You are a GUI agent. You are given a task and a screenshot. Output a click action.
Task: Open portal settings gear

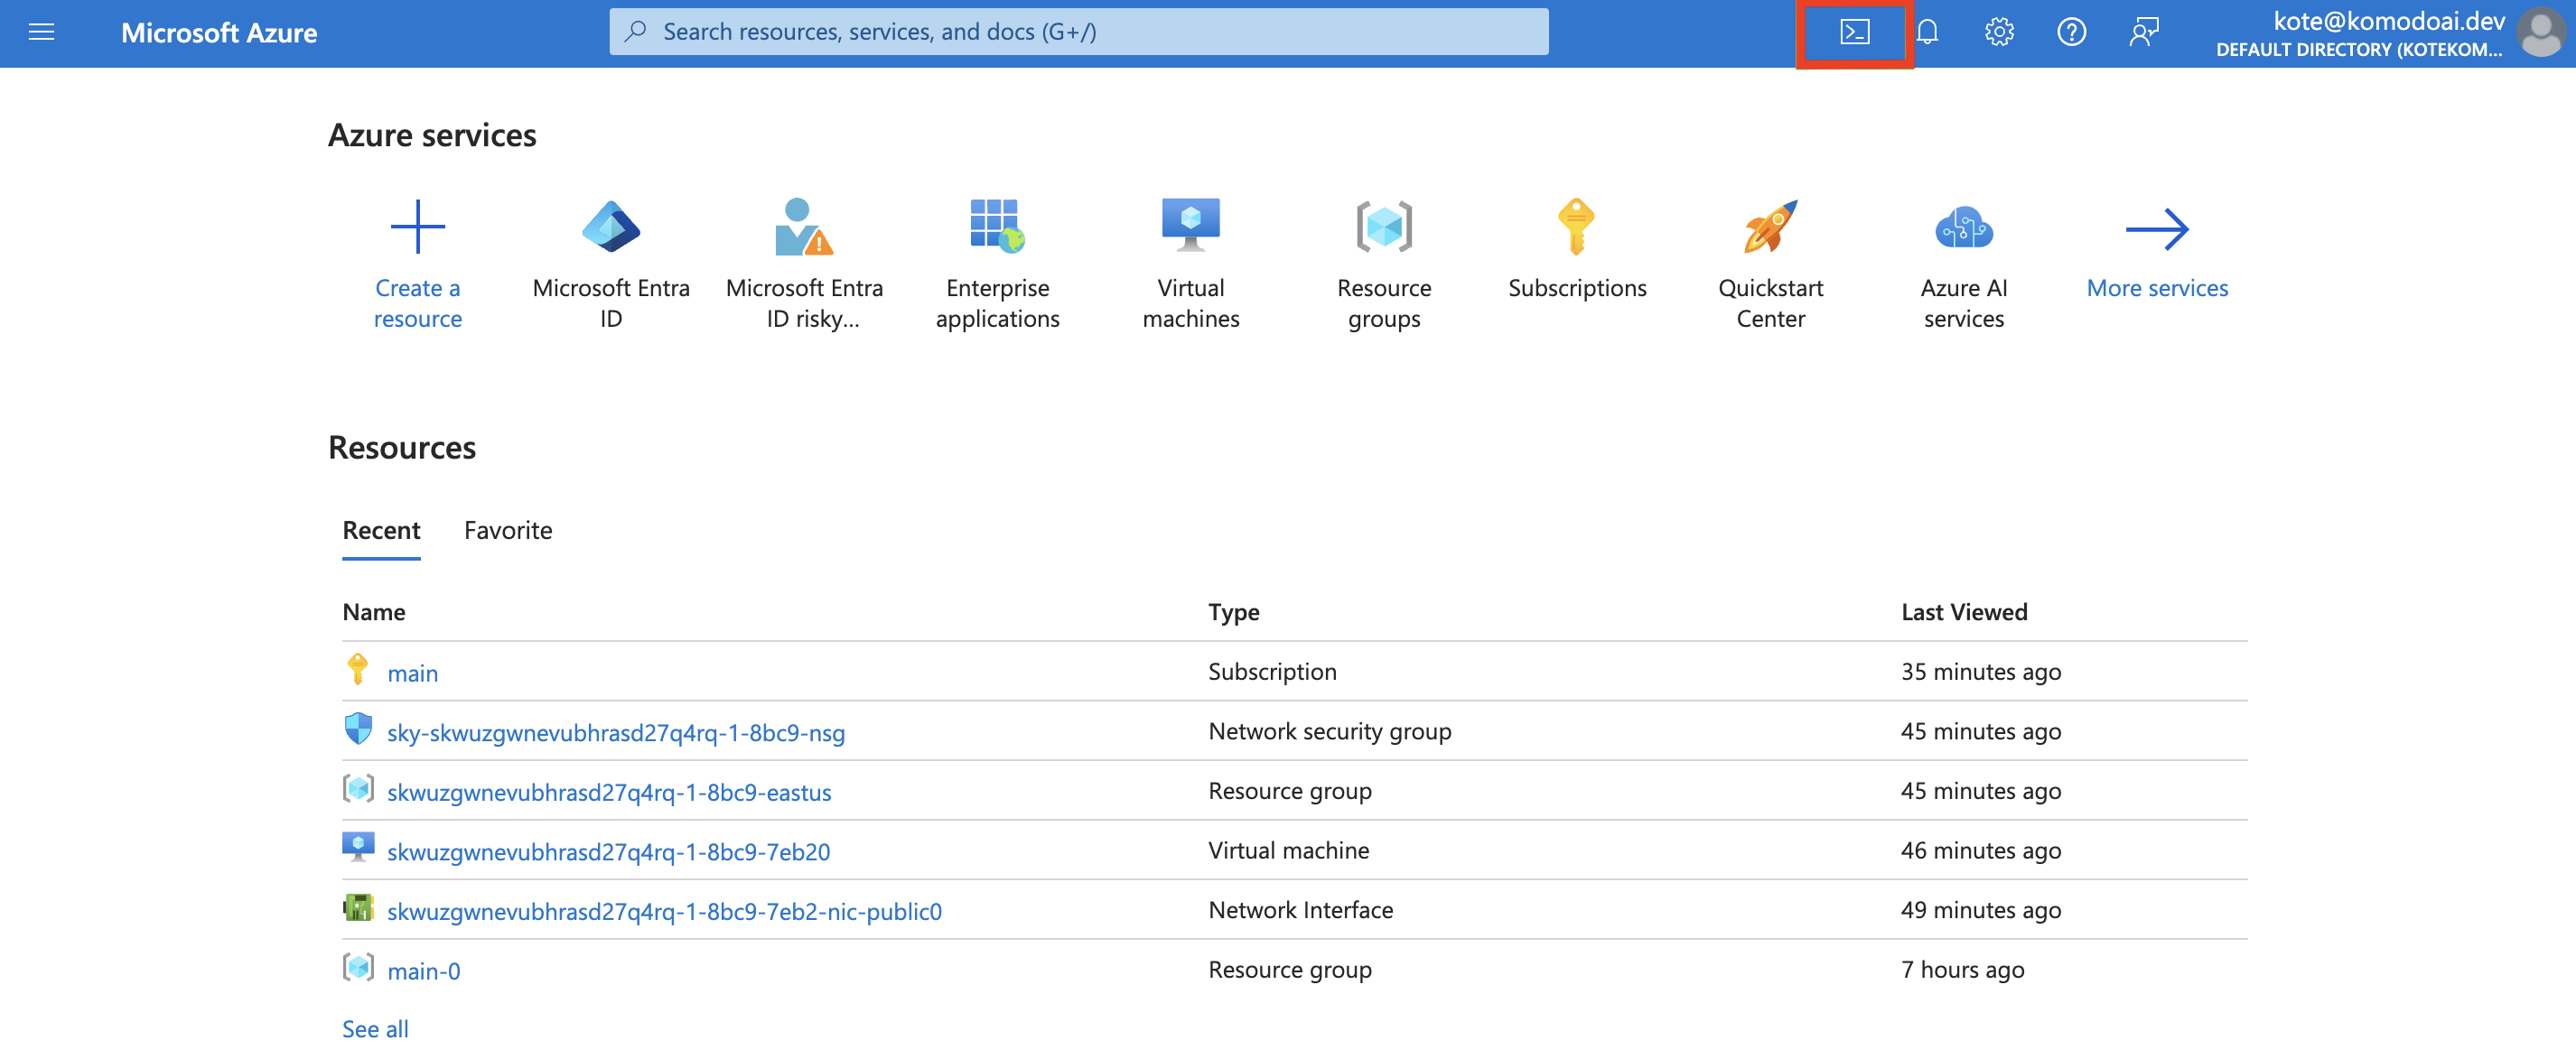click(1998, 32)
